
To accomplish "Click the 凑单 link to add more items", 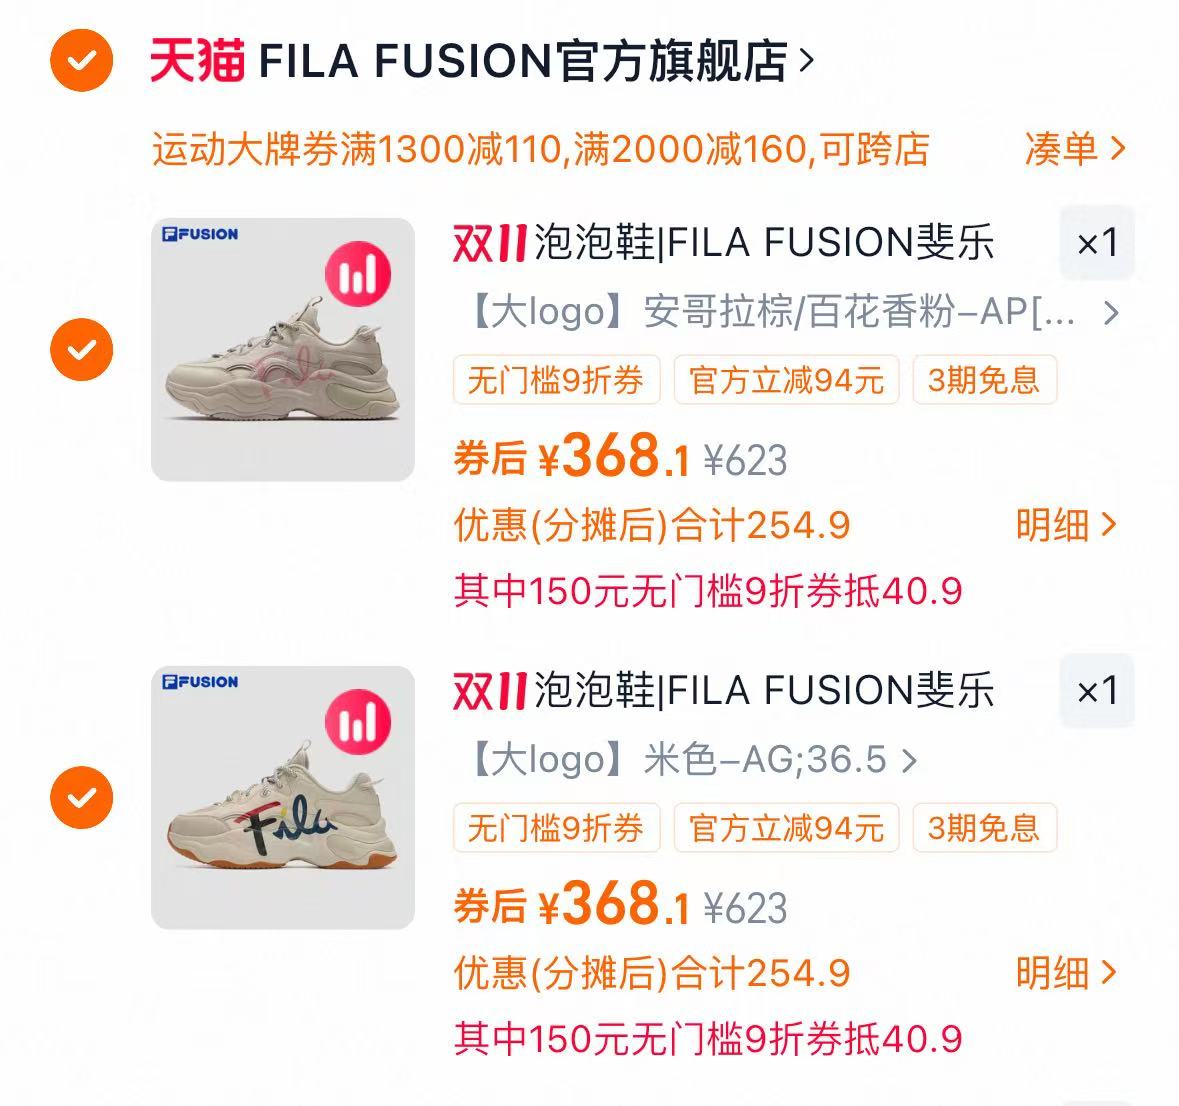I will 1074,149.
